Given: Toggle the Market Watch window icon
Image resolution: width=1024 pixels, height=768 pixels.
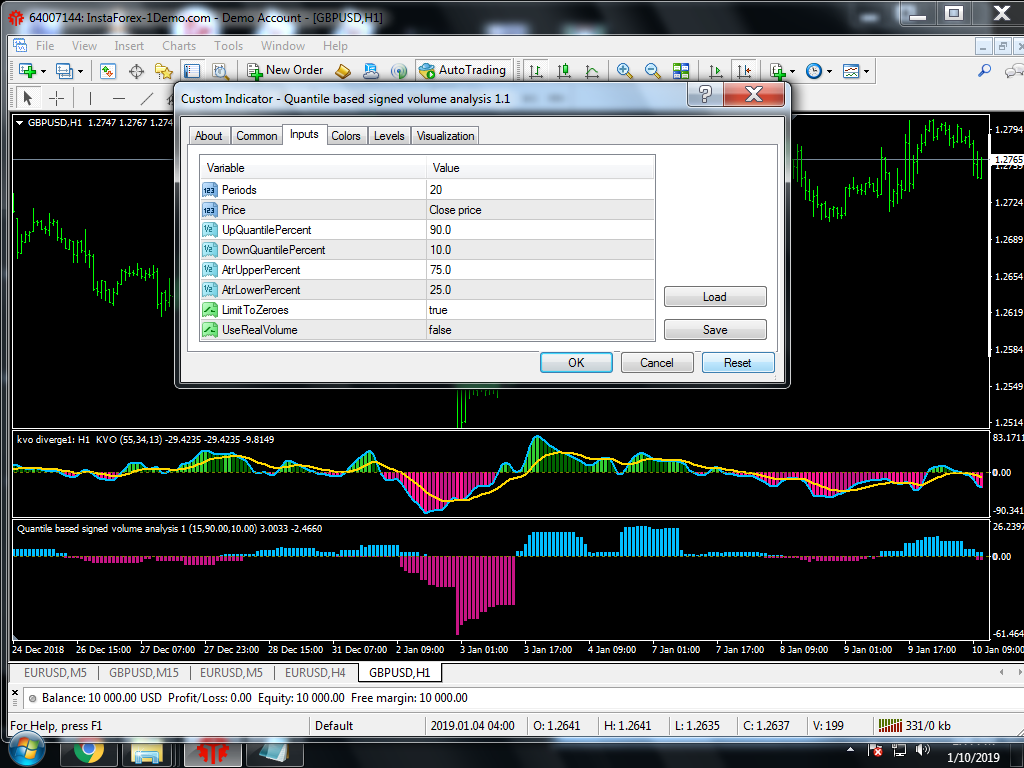Looking at the screenshot, I should coord(108,71).
